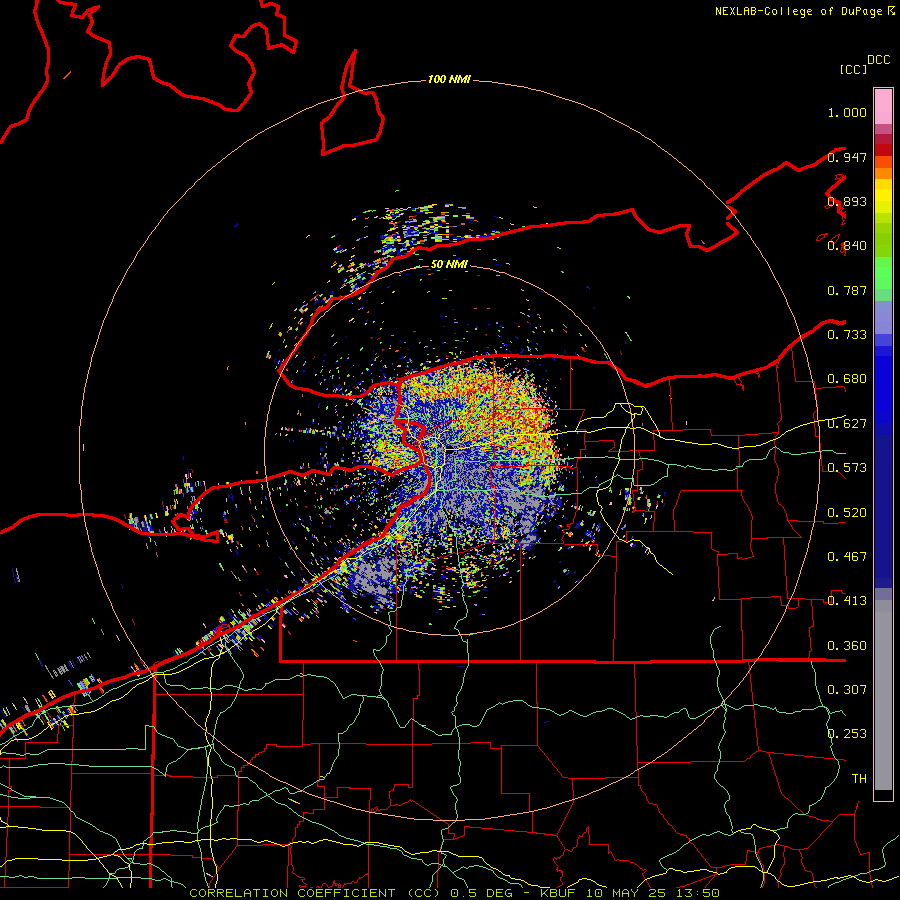Click the 0.733 legend value
900x900 pixels.
tap(847, 335)
